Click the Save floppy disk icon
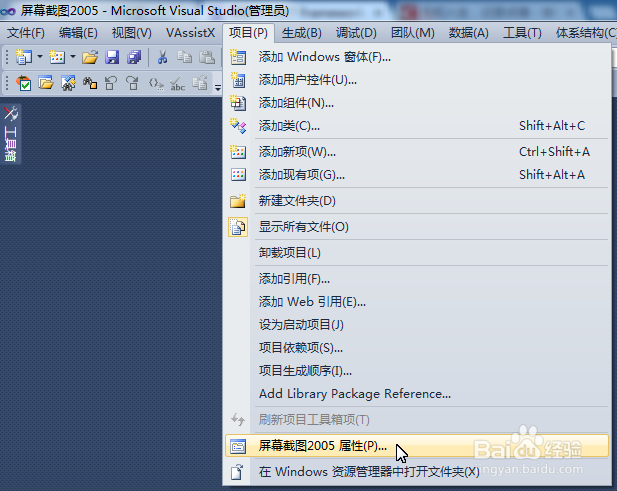Viewport: 617px width, 491px height. pyautogui.click(x=112, y=57)
